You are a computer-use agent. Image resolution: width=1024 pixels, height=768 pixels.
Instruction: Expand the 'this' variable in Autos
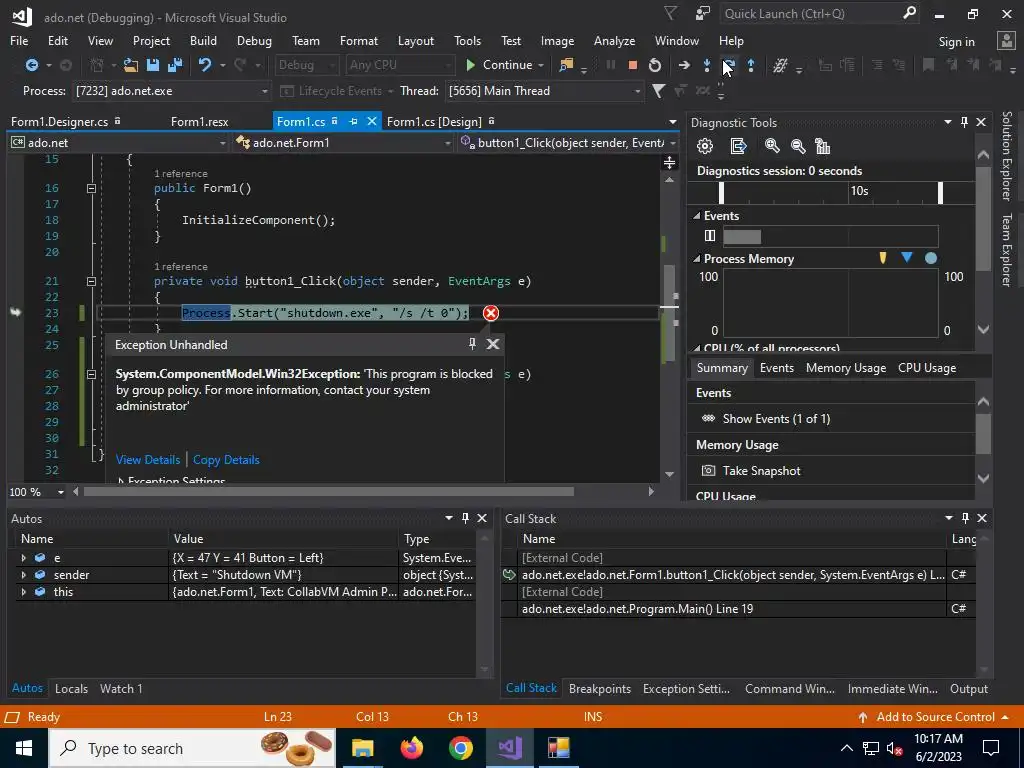point(24,592)
